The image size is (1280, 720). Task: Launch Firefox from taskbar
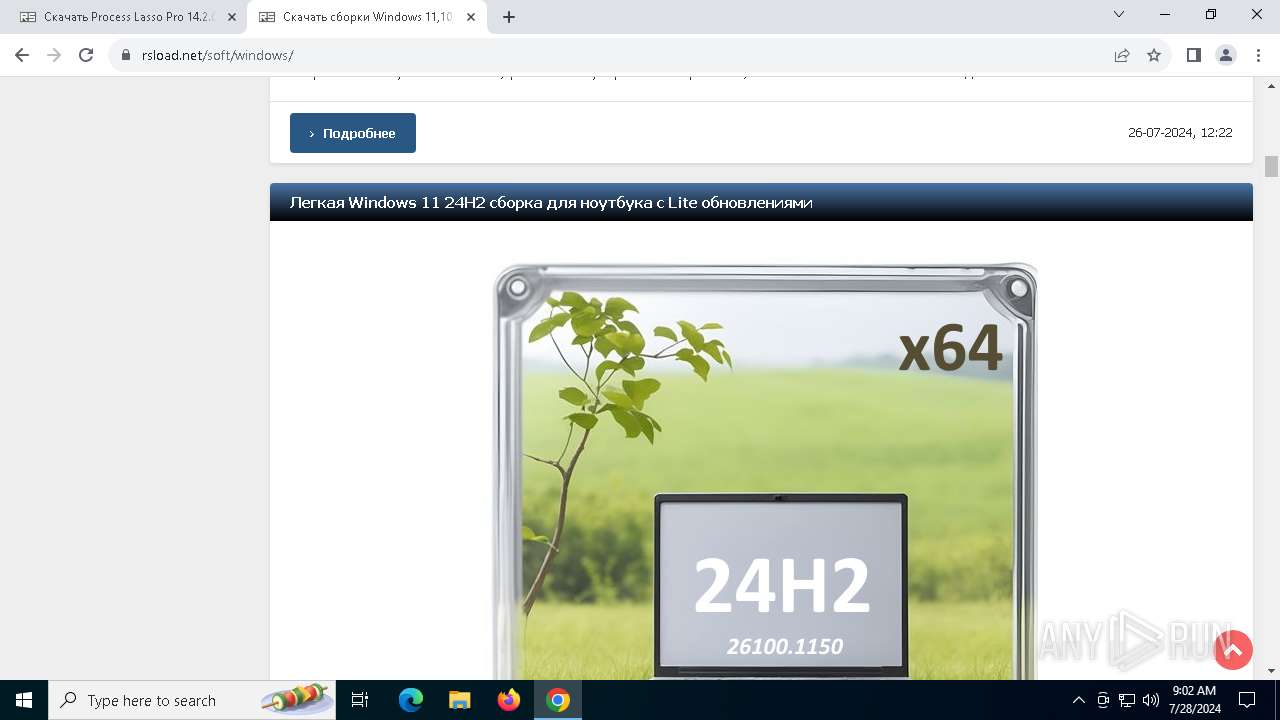tap(509, 700)
